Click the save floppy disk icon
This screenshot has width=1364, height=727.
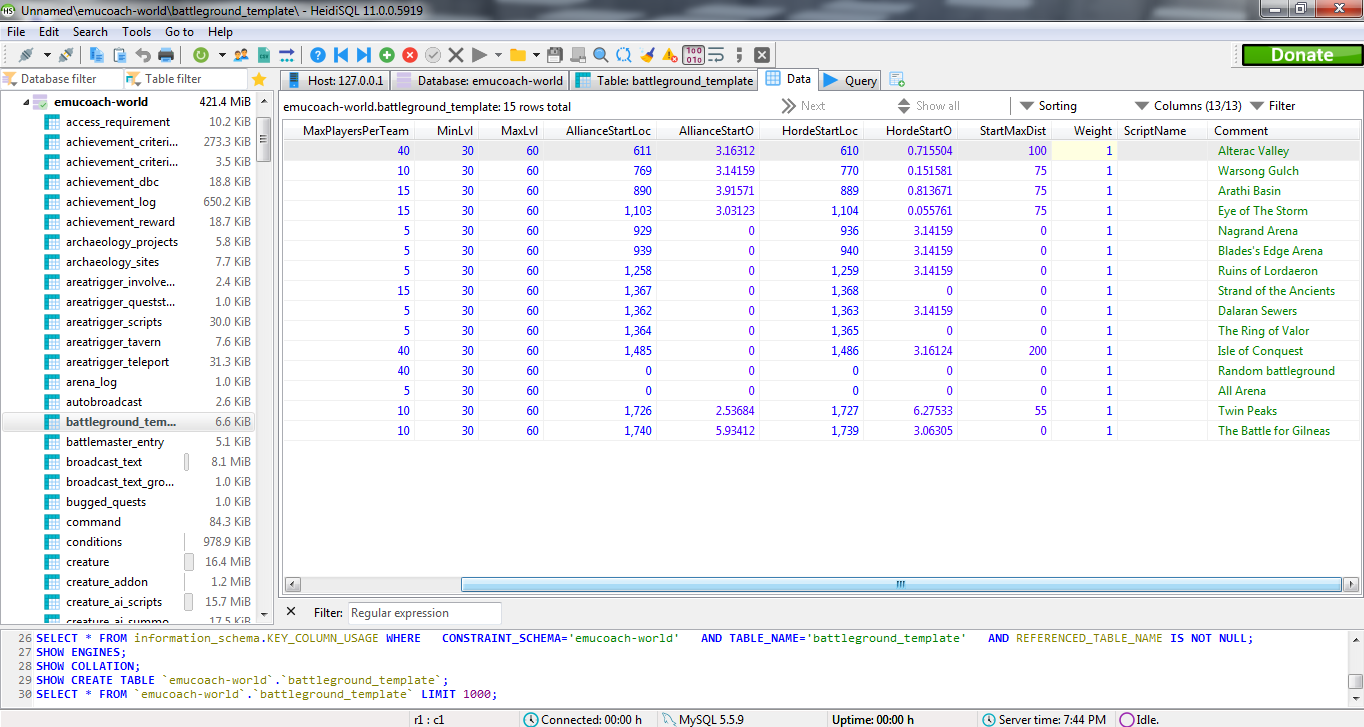click(555, 55)
